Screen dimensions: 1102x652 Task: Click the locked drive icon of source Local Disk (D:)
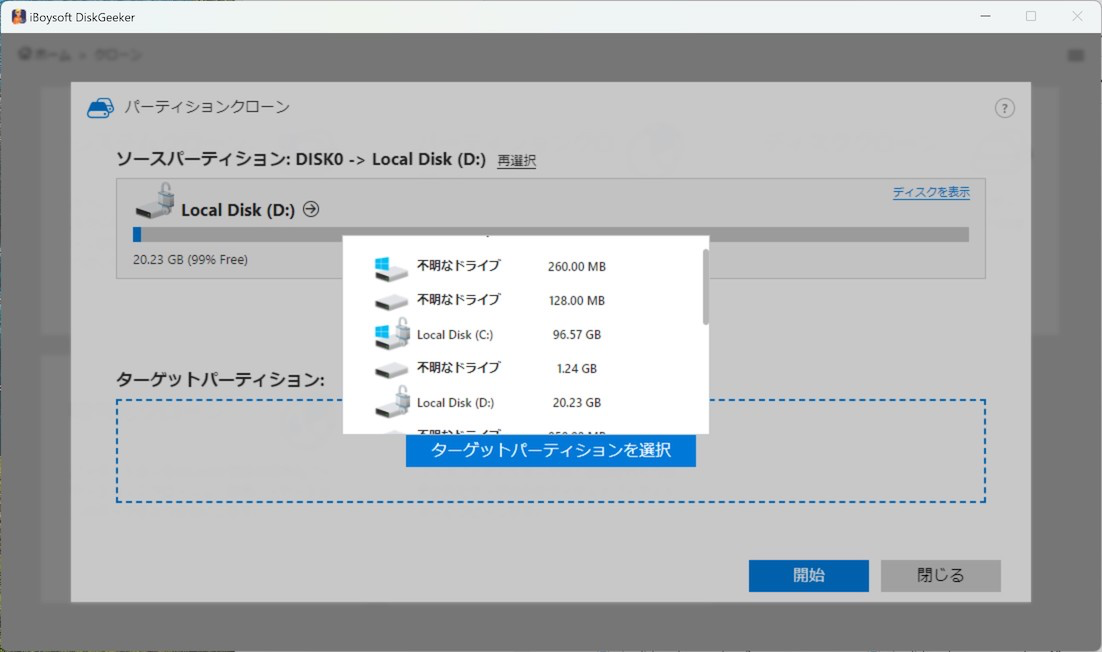coord(155,200)
